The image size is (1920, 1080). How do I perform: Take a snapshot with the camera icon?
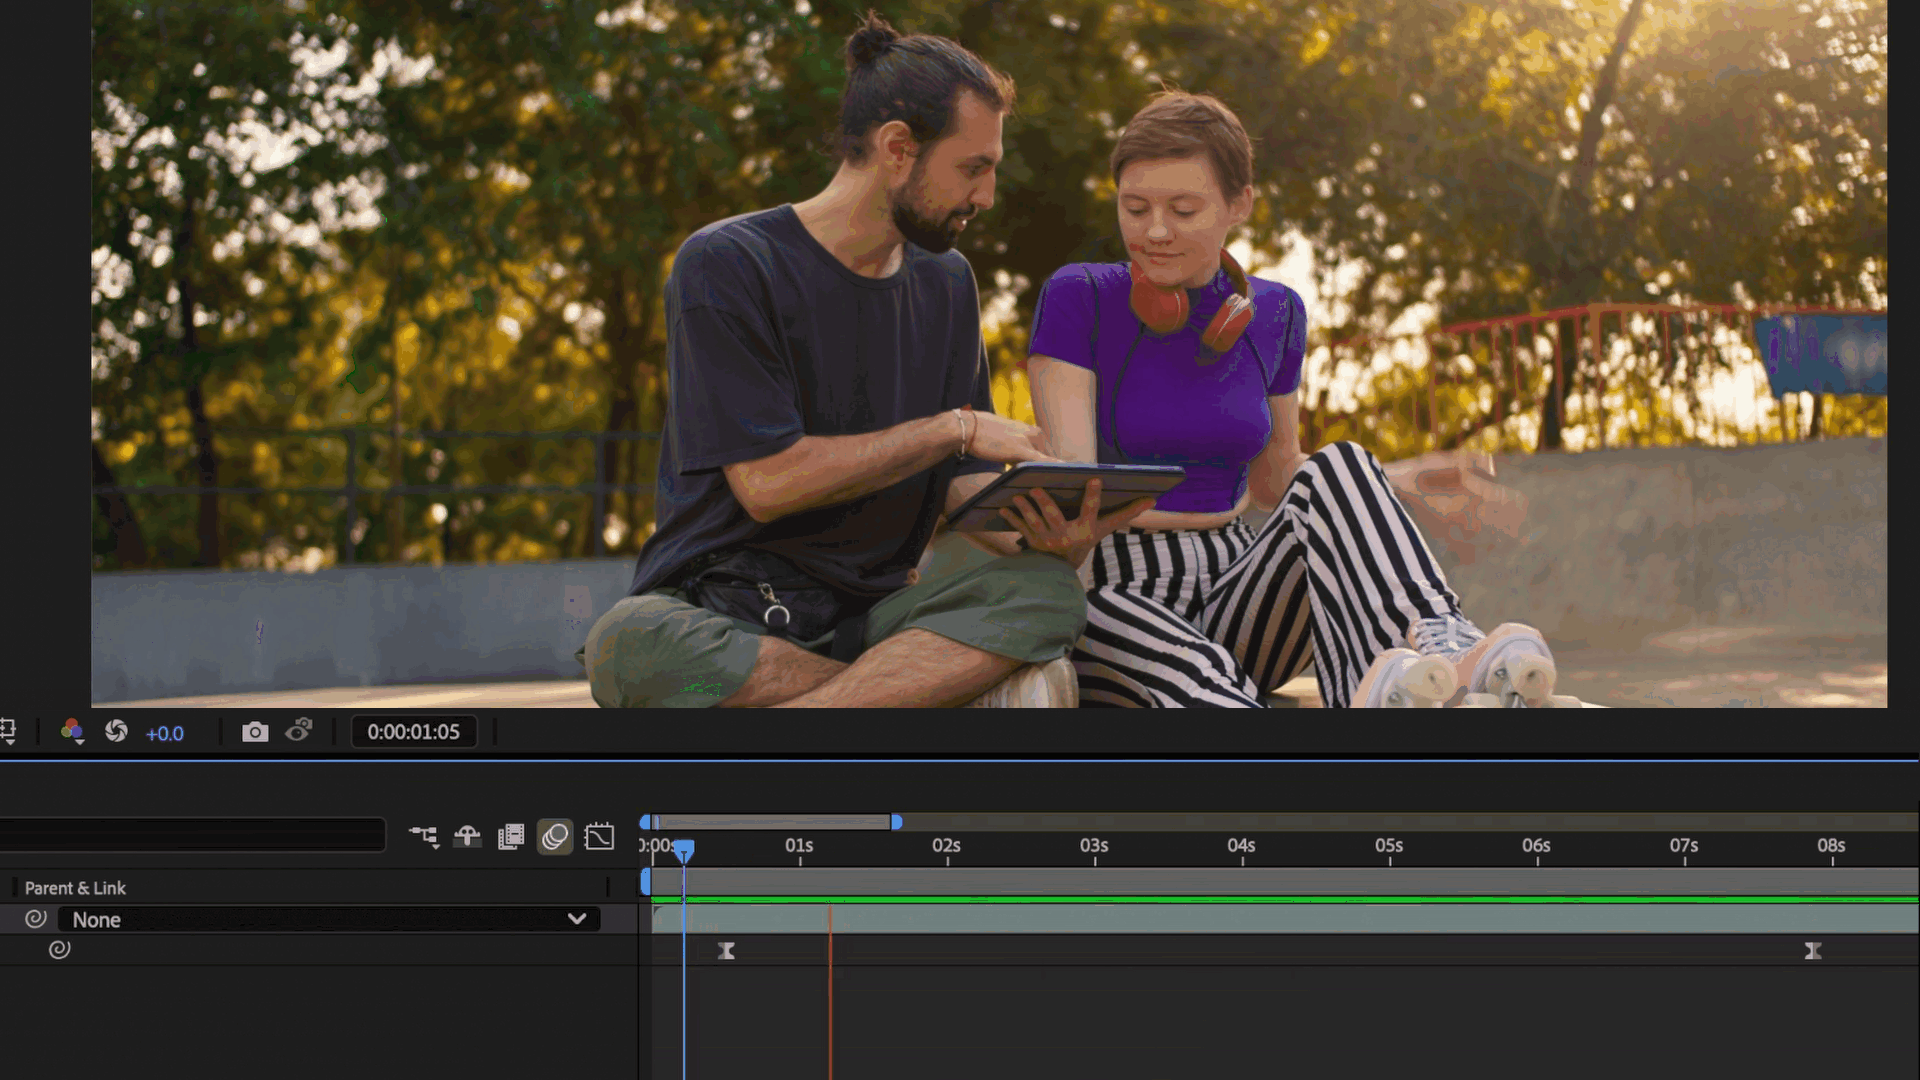[255, 732]
